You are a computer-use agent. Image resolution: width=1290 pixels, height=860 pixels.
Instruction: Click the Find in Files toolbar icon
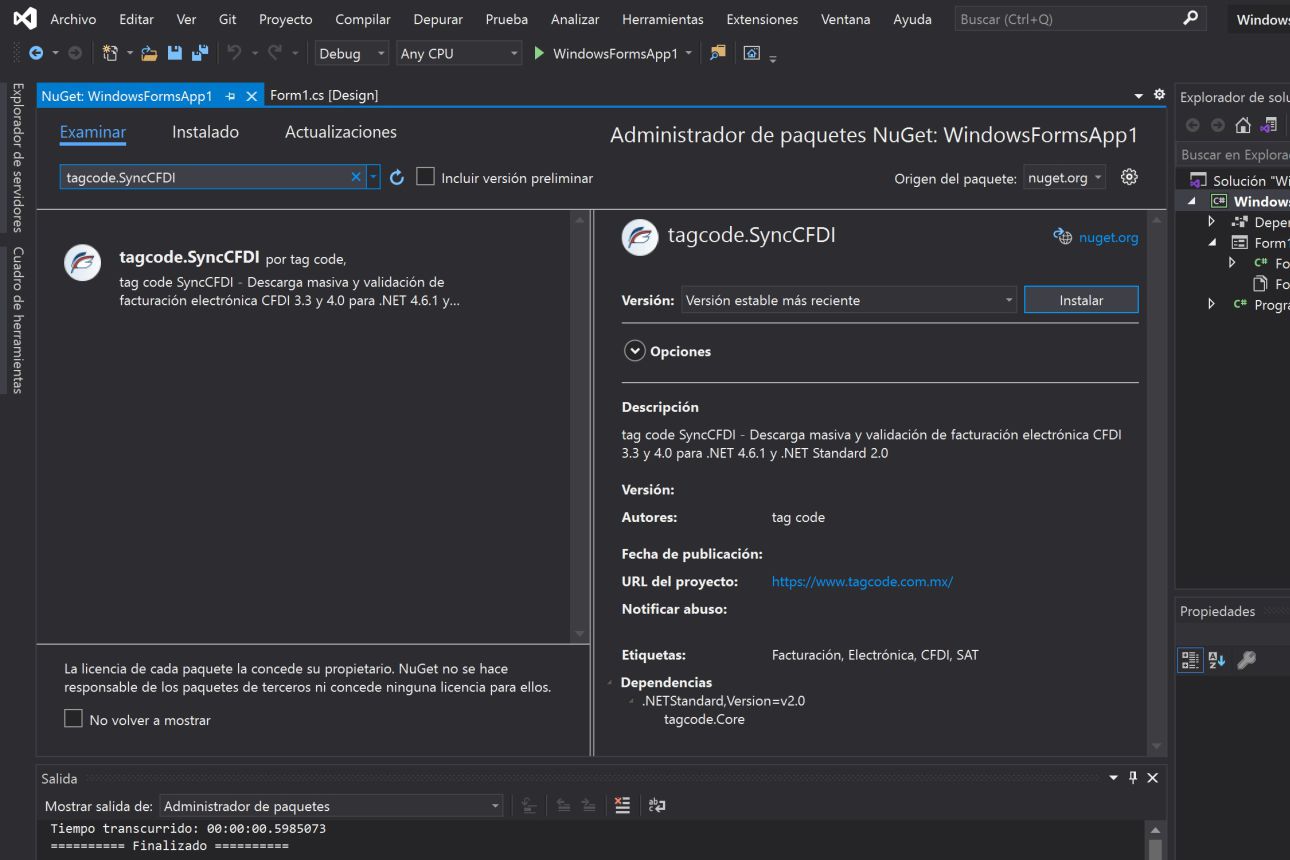tap(717, 53)
